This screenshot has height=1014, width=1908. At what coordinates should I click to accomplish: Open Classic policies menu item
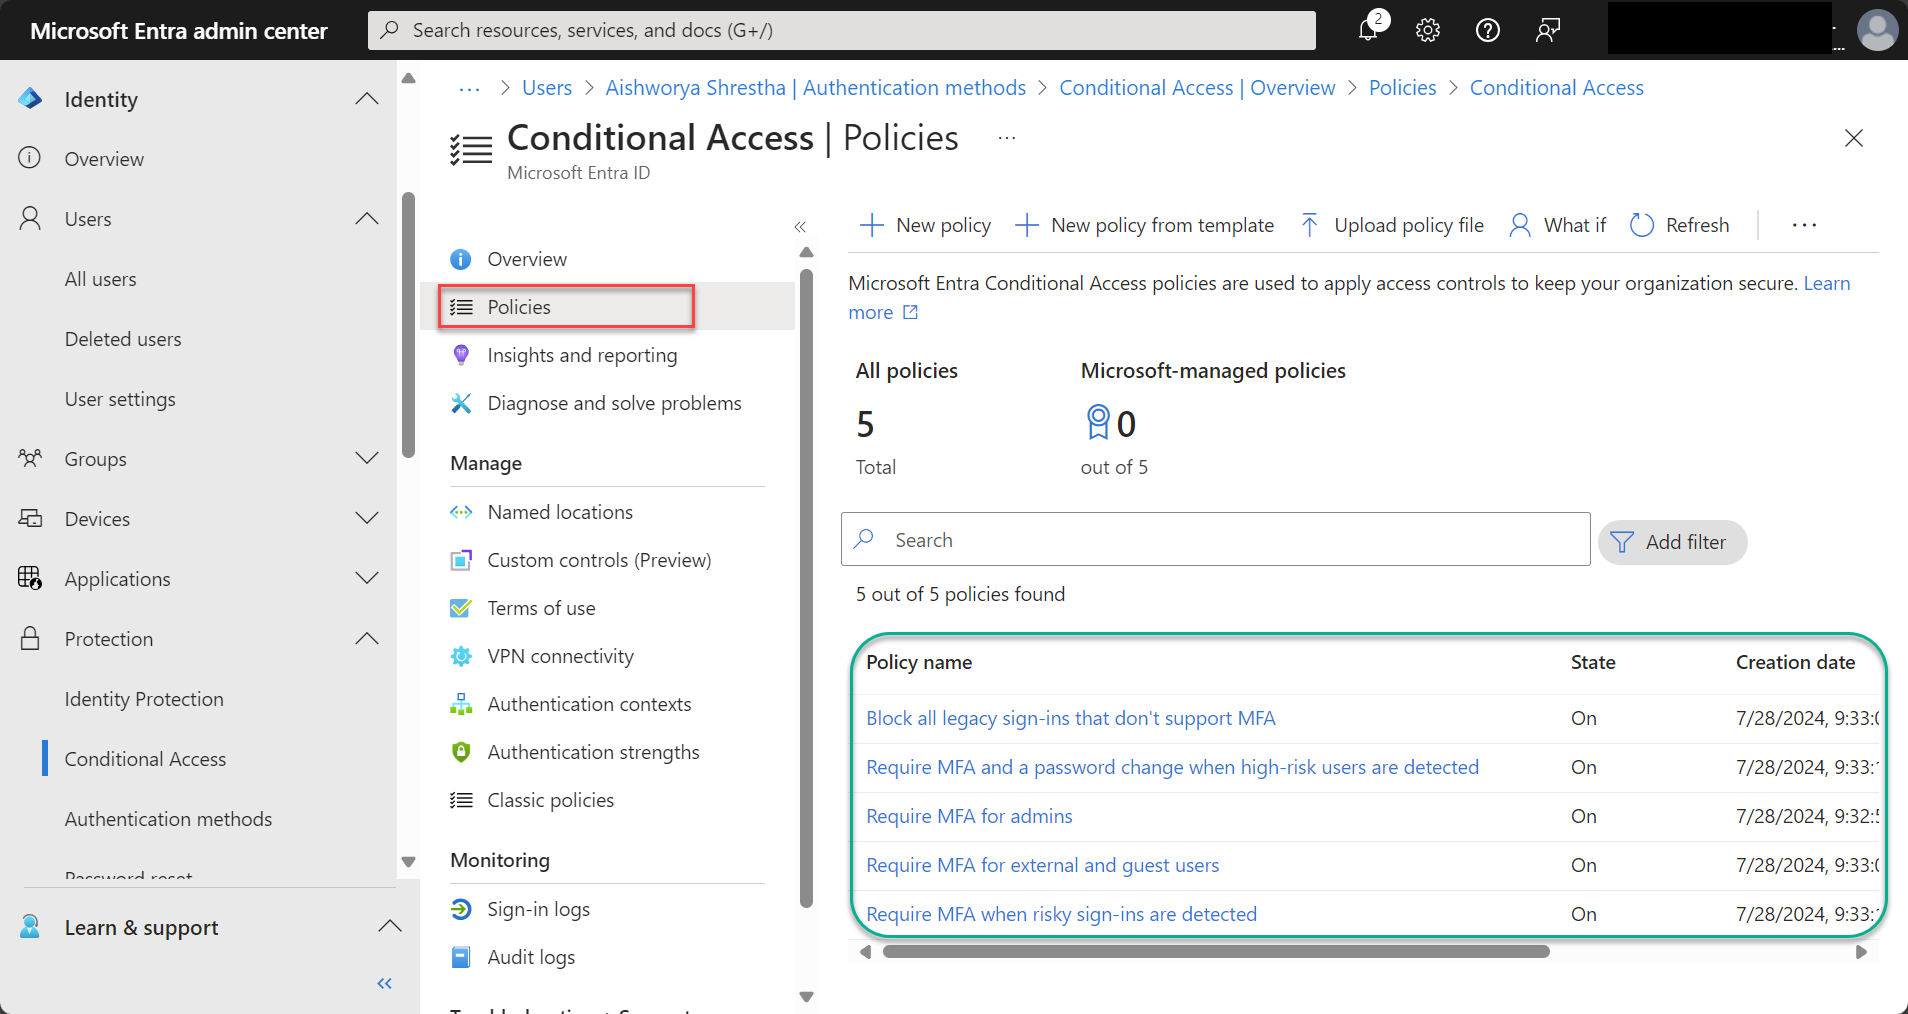(551, 800)
